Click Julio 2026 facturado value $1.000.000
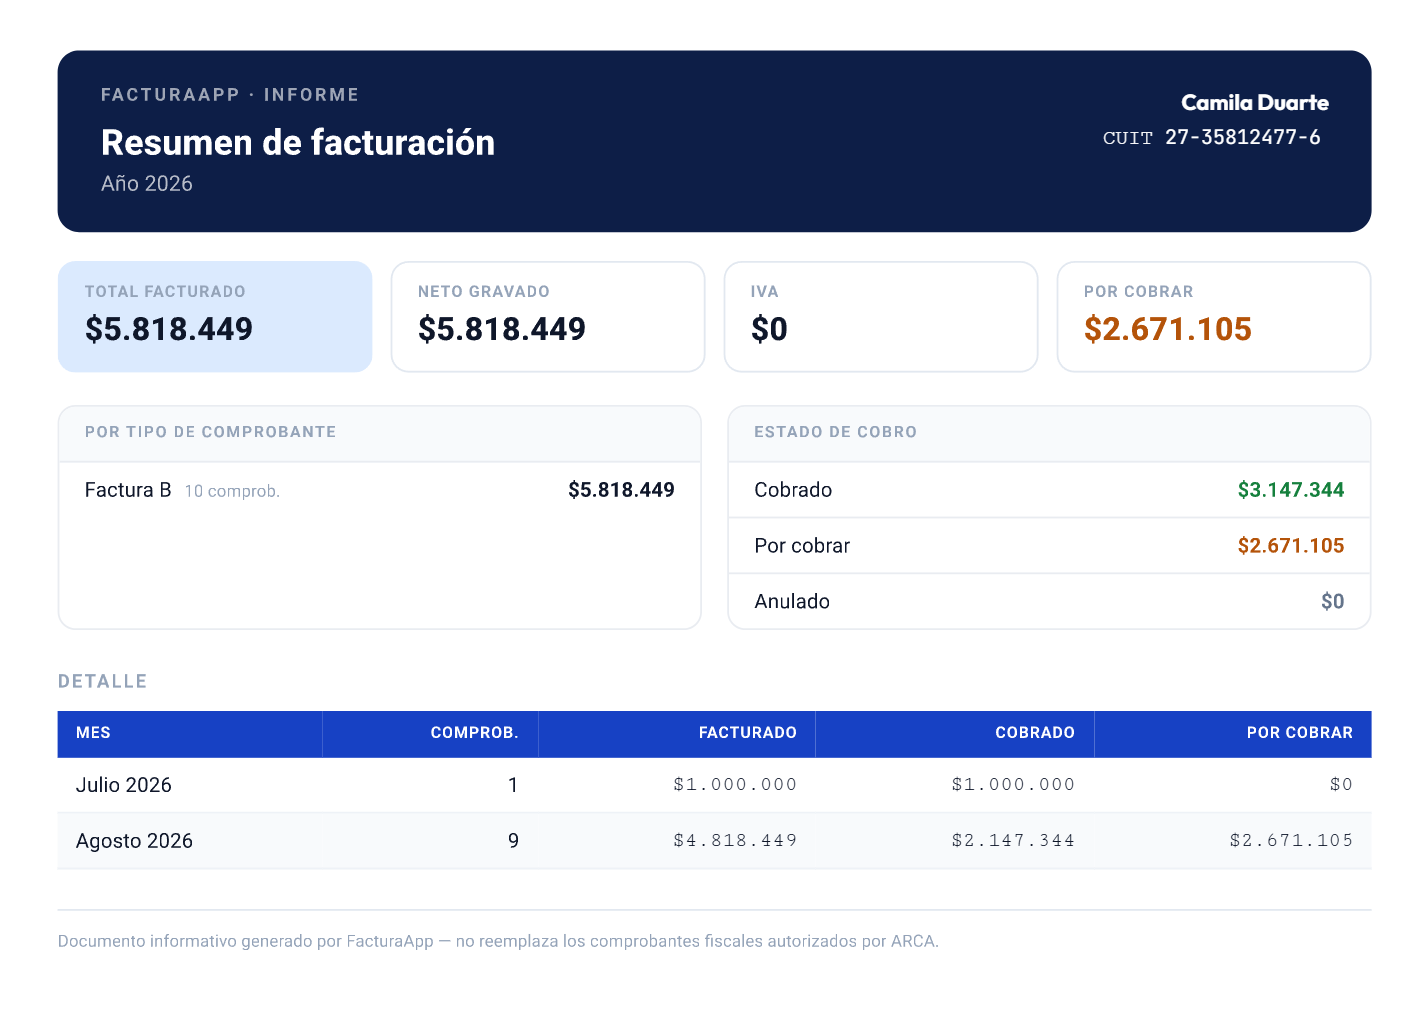 click(x=735, y=785)
